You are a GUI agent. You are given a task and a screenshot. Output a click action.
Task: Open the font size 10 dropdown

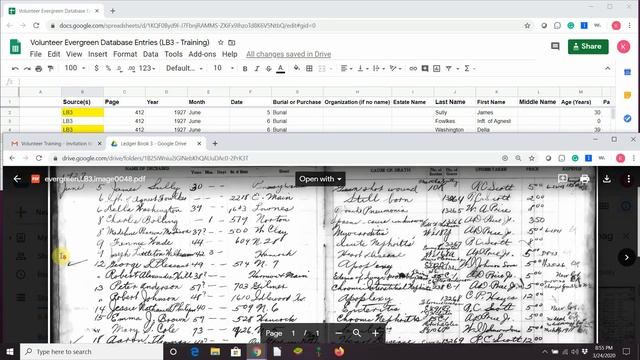point(223,68)
